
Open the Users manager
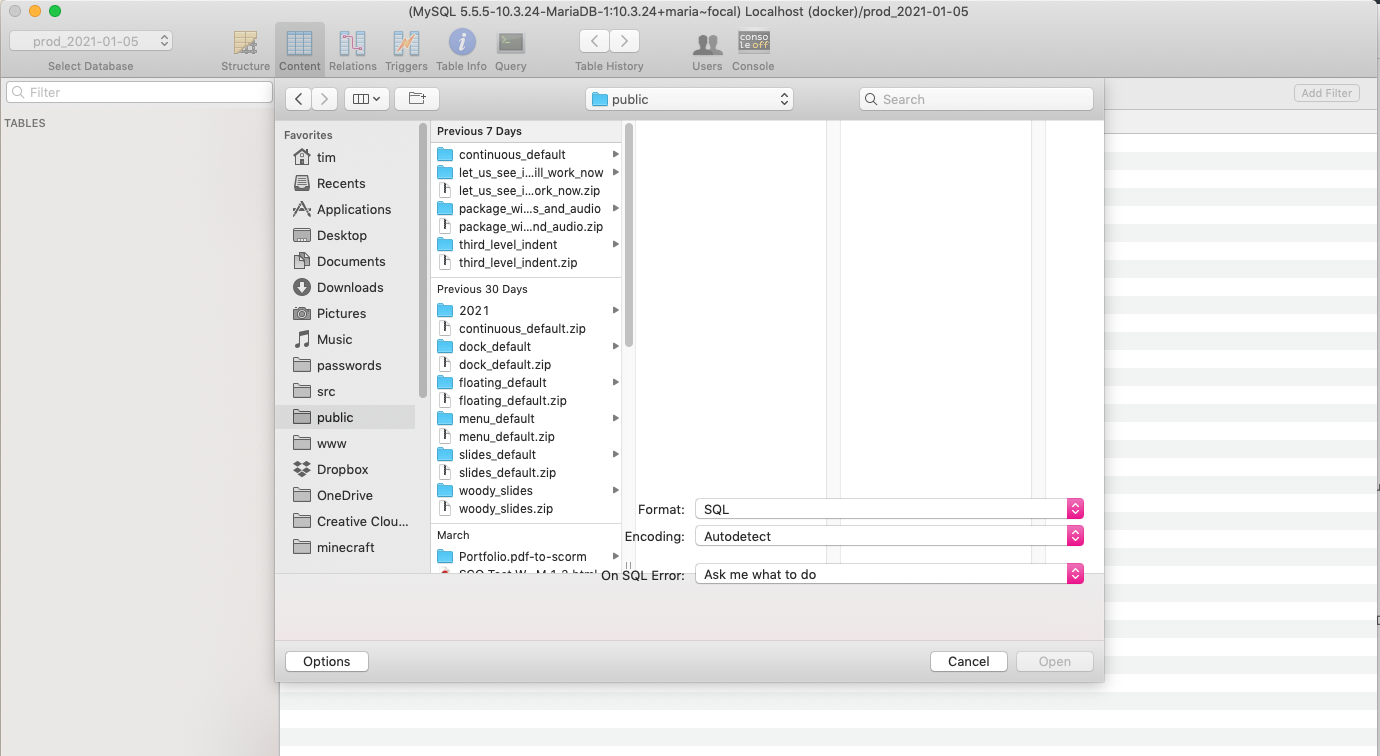(707, 45)
